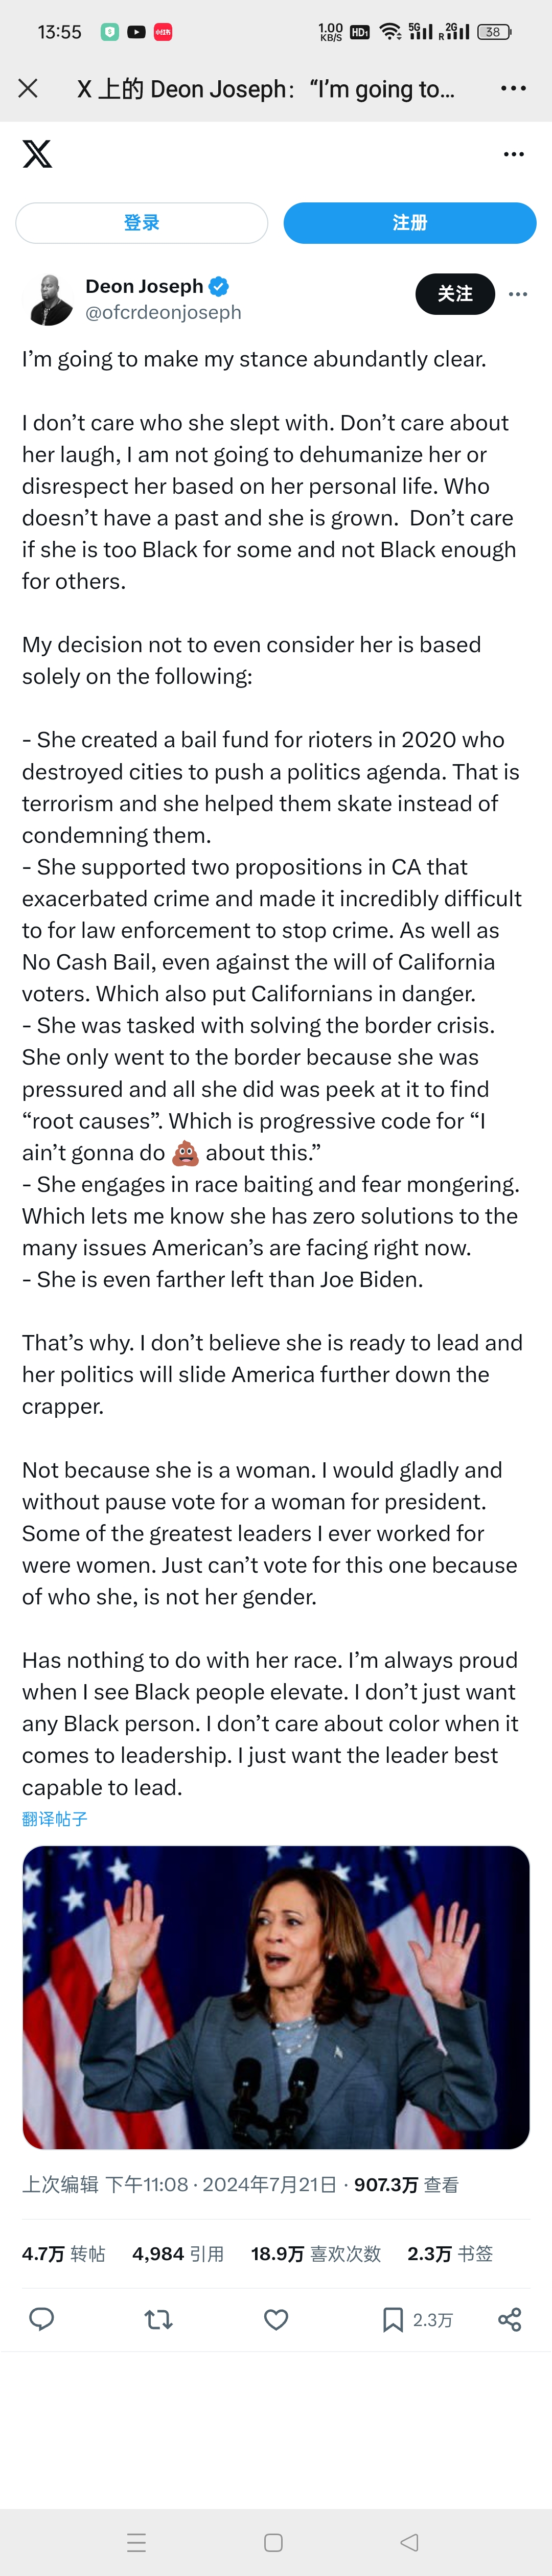This screenshot has height=2576, width=552.
Task: View the 4,984 引用 quotes list
Action: pyautogui.click(x=178, y=2253)
